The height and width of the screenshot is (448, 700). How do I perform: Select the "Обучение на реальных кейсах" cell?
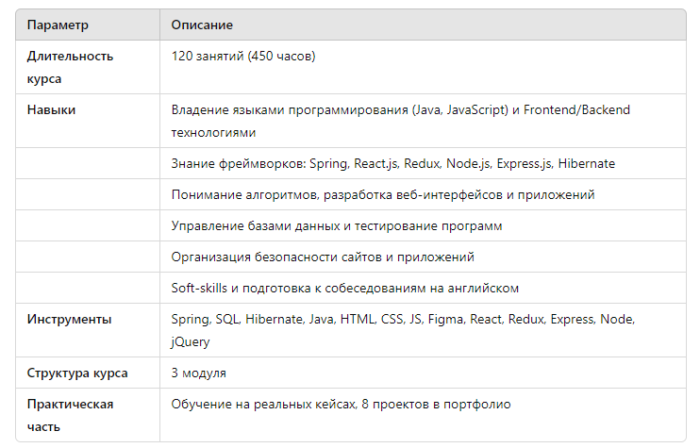341,404
